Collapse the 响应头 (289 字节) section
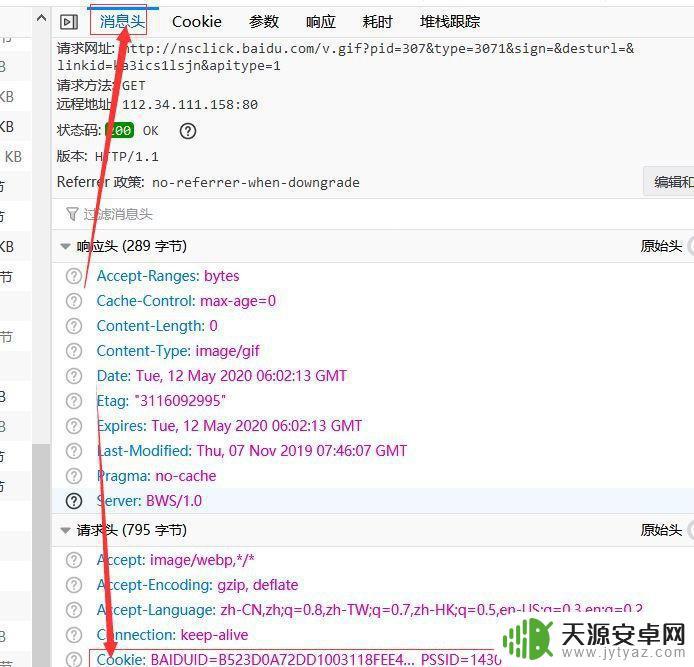This screenshot has width=694, height=667. coord(66,246)
